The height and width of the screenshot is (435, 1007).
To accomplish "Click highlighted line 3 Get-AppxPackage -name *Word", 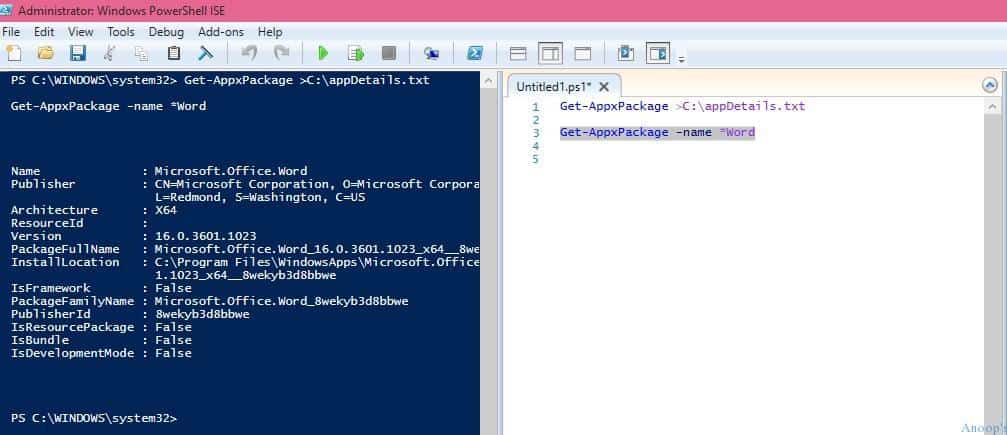I will (x=657, y=132).
